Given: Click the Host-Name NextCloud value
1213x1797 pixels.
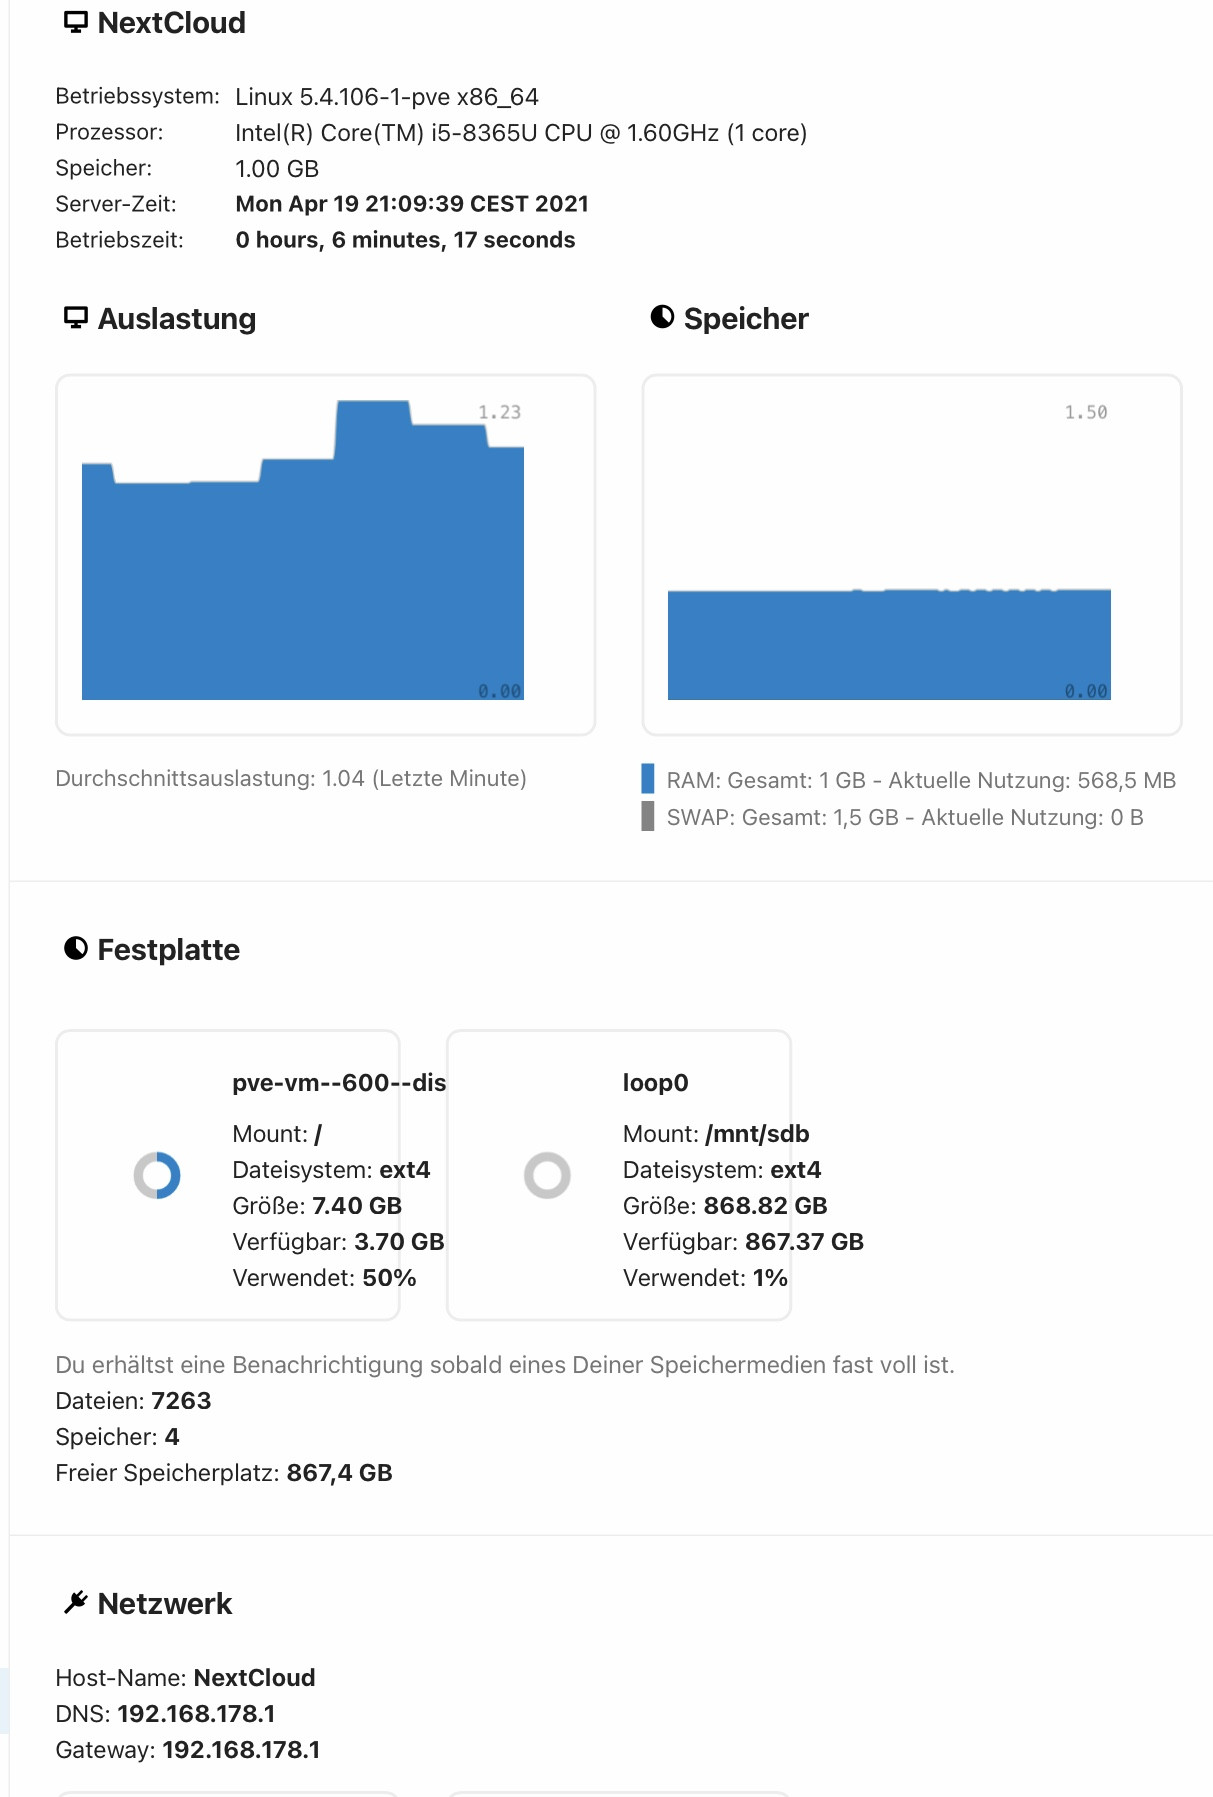Looking at the screenshot, I should click(254, 1677).
